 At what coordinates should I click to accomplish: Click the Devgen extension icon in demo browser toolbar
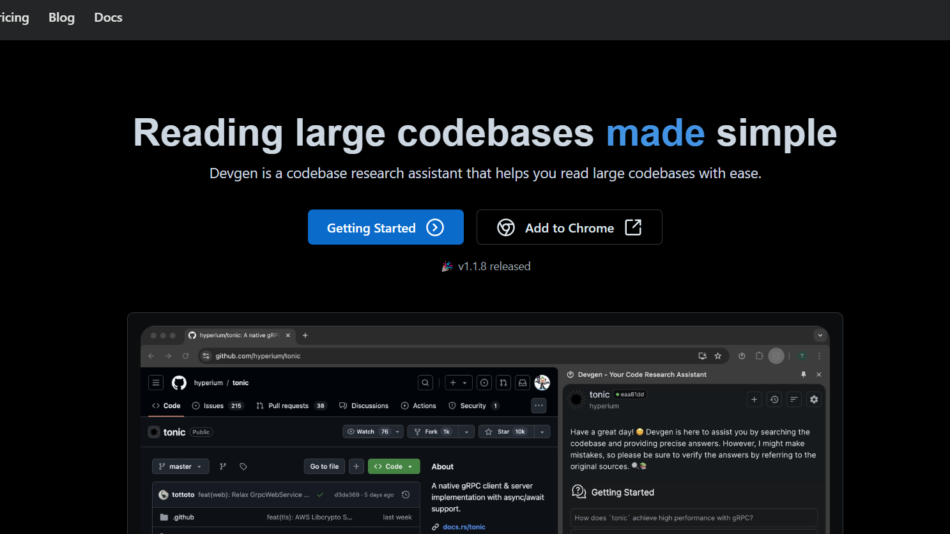[x=742, y=356]
